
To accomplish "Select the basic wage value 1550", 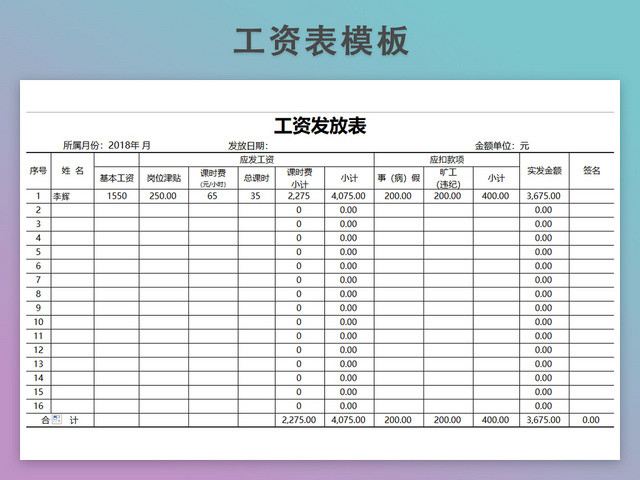I will [117, 196].
